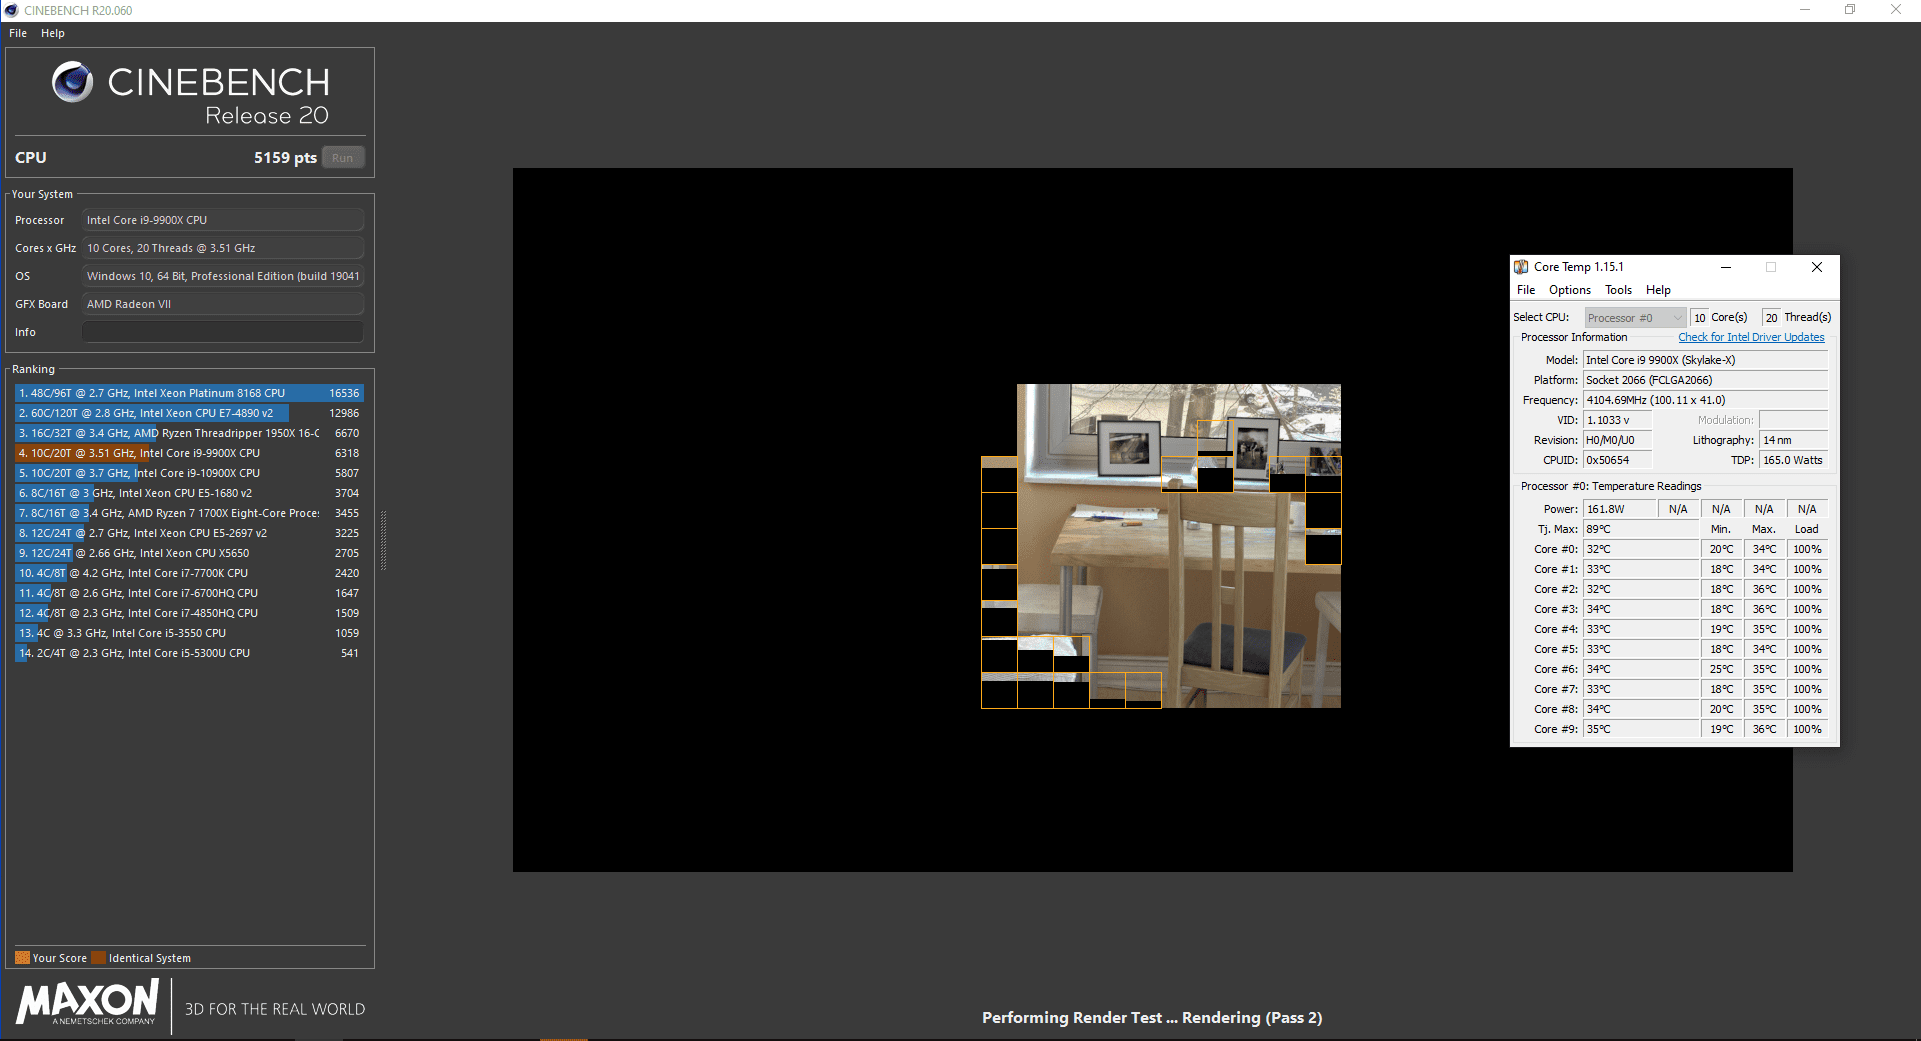Click the OS field Windows 10
The image size is (1921, 1041).
pos(223,276)
